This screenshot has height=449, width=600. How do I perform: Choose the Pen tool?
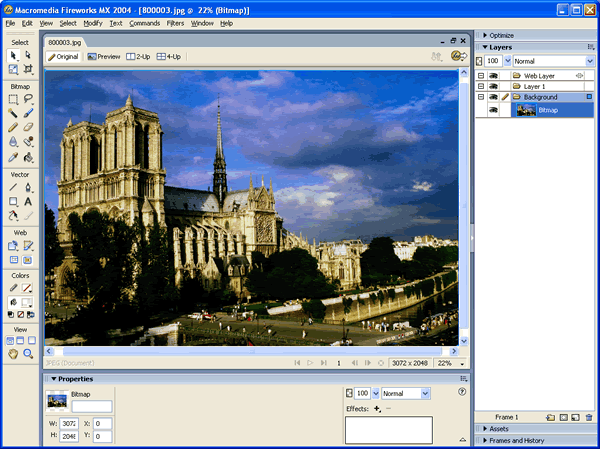[x=28, y=187]
